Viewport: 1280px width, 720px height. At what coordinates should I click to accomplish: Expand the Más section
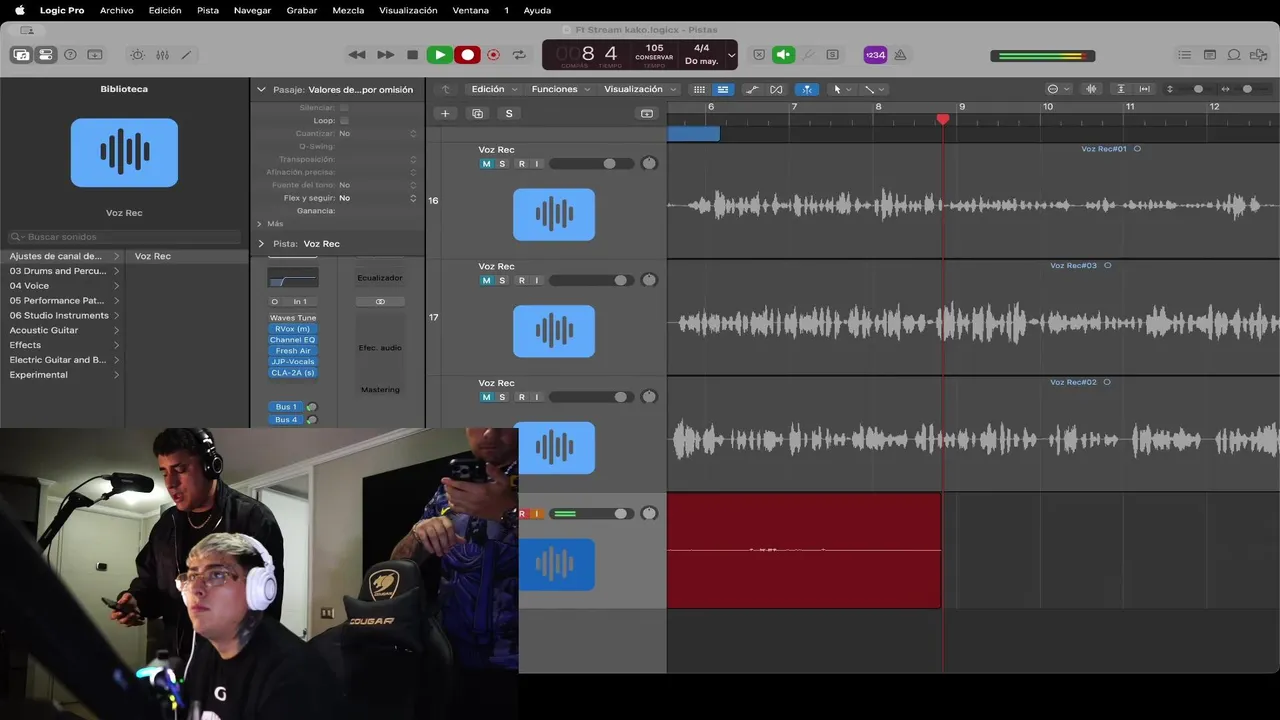pos(260,224)
